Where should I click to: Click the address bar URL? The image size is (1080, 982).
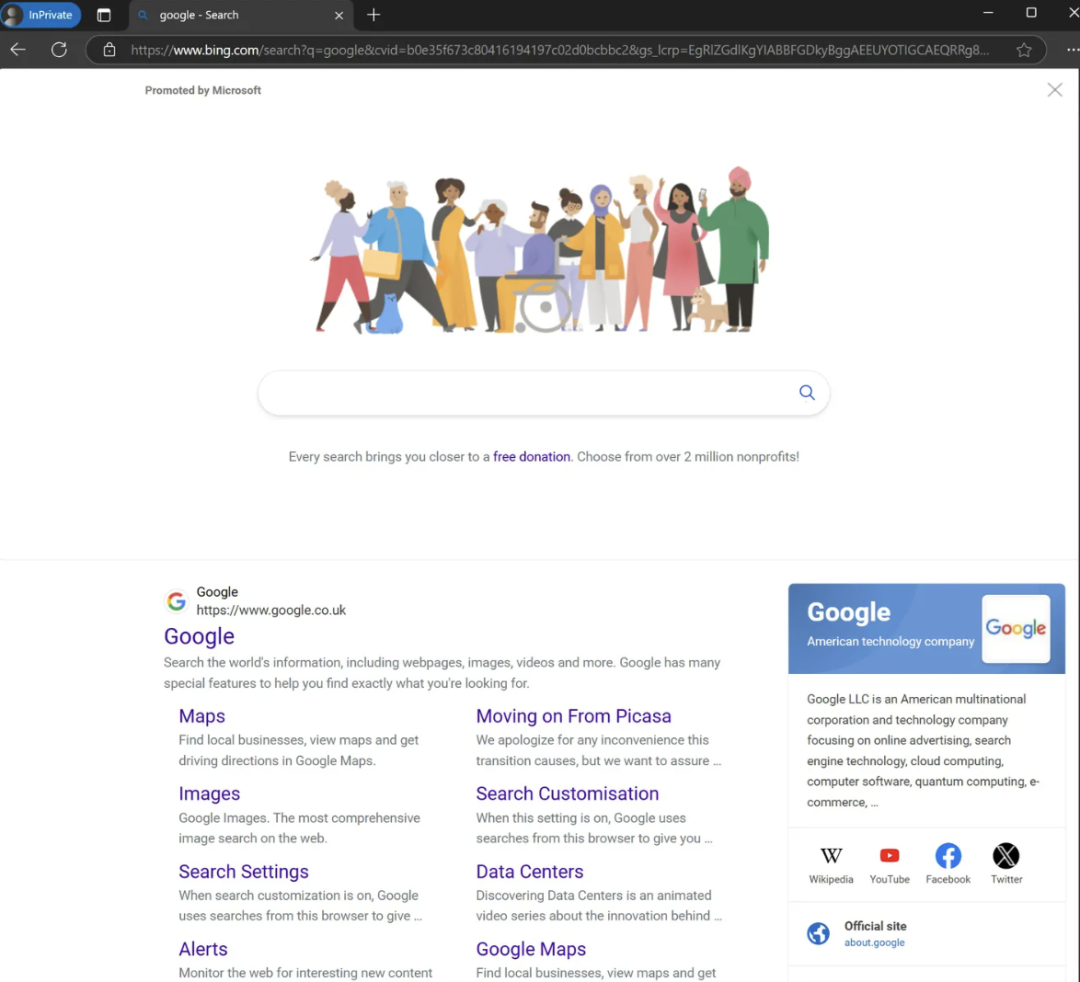tap(559, 50)
